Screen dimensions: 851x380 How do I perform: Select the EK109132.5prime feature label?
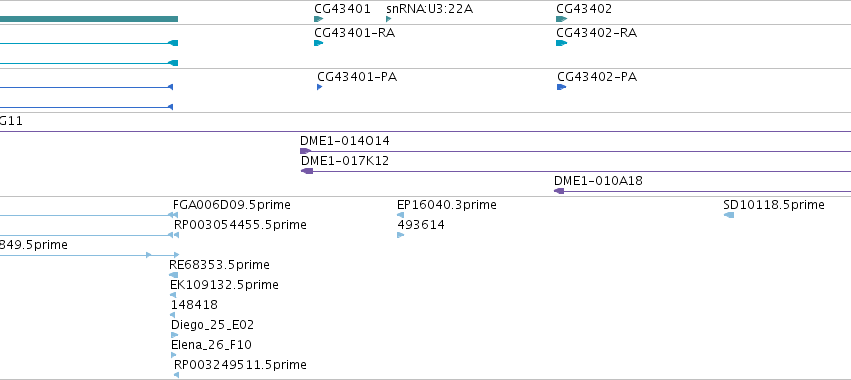coord(225,285)
